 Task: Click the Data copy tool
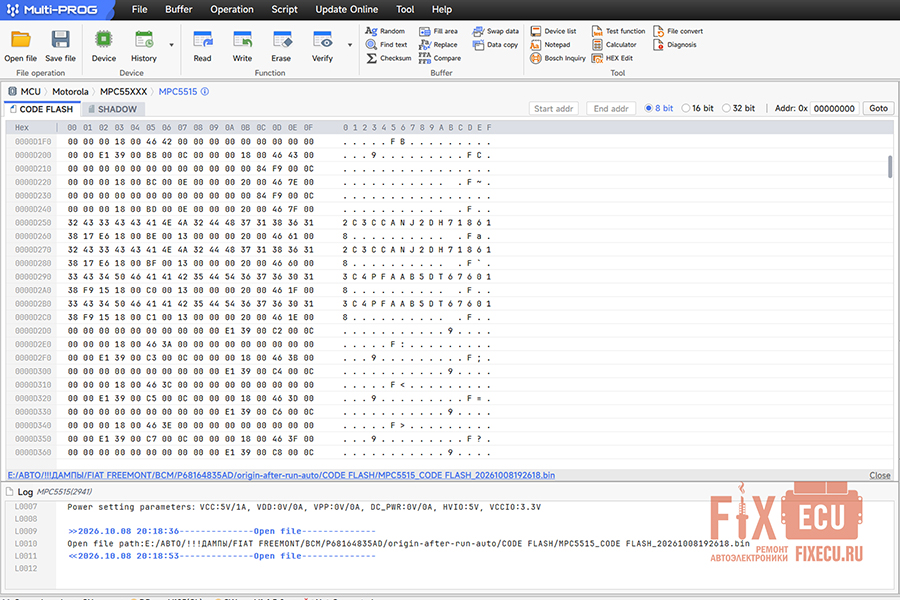(495, 44)
